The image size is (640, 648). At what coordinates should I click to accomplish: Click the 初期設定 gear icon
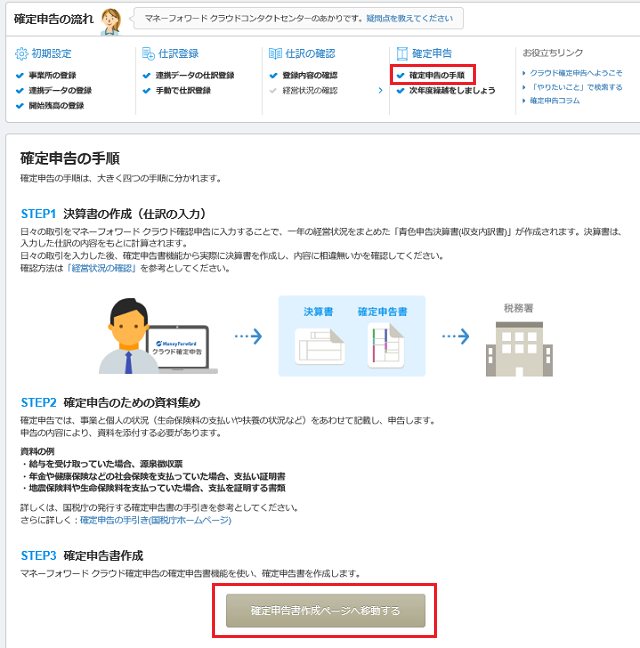(x=21, y=54)
